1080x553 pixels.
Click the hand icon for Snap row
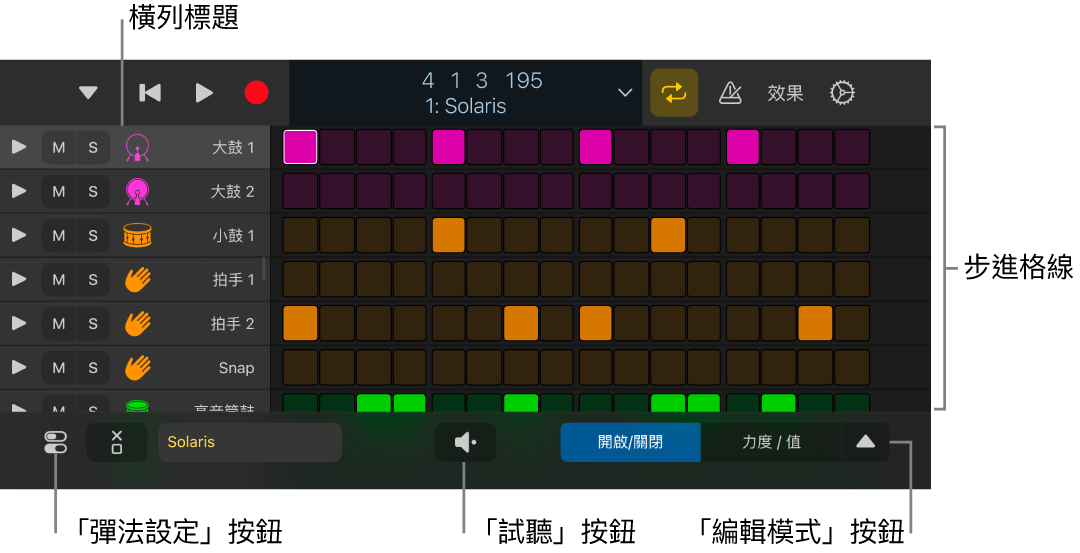(137, 368)
